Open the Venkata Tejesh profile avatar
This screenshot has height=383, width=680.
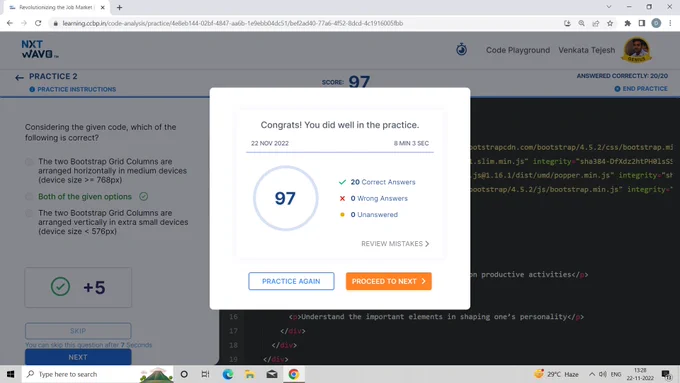pyautogui.click(x=637, y=50)
